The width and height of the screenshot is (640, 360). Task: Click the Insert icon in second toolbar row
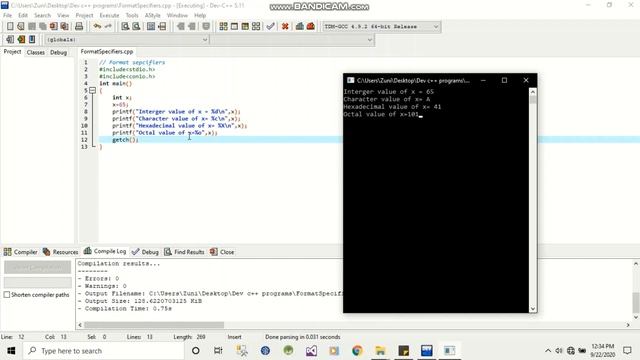click(x=10, y=40)
